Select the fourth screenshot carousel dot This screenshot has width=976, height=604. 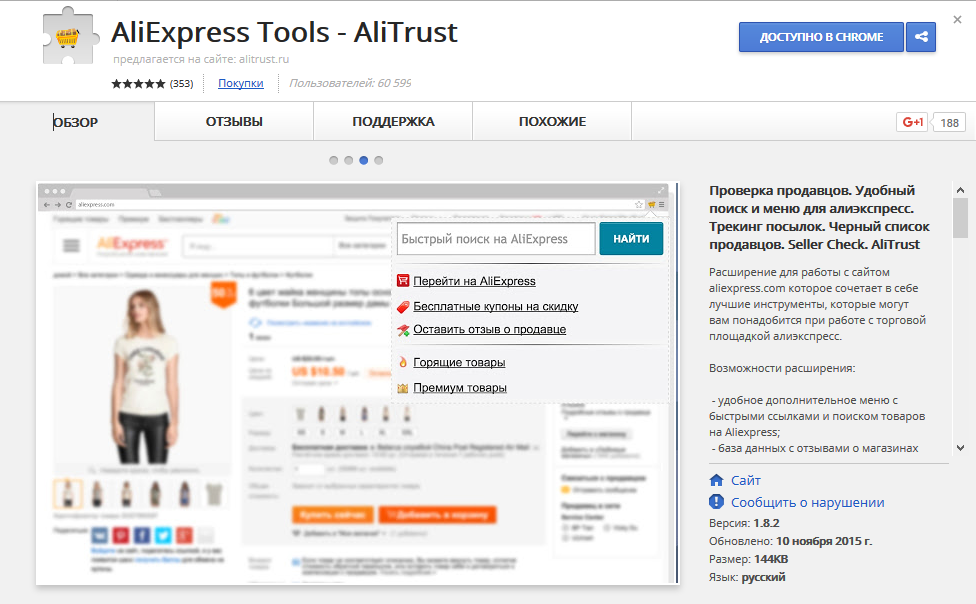[378, 160]
